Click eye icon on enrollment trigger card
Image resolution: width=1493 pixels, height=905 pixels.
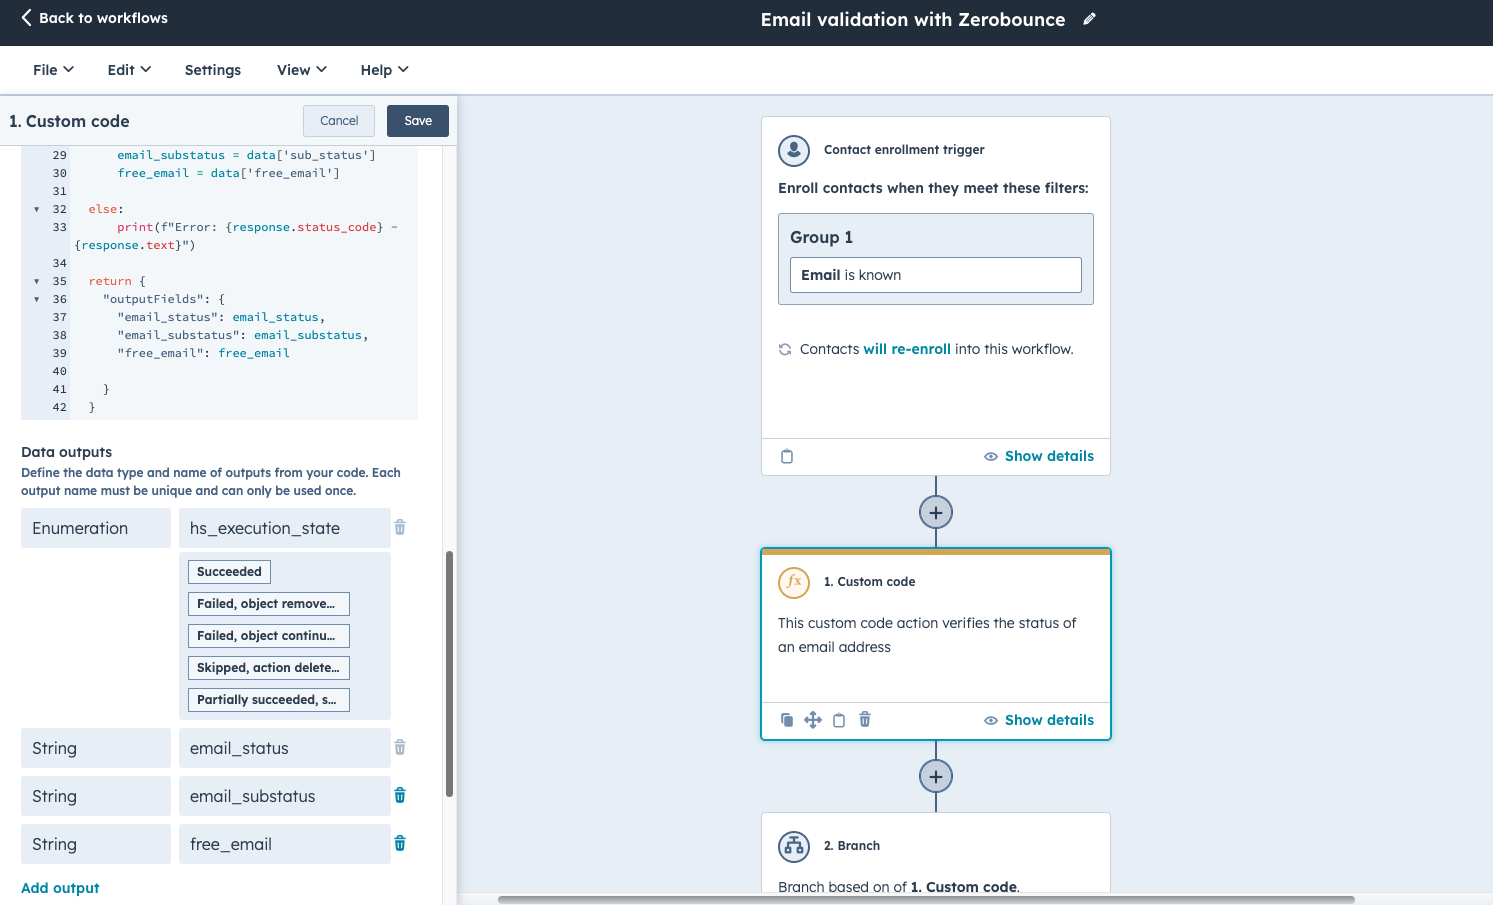991,456
